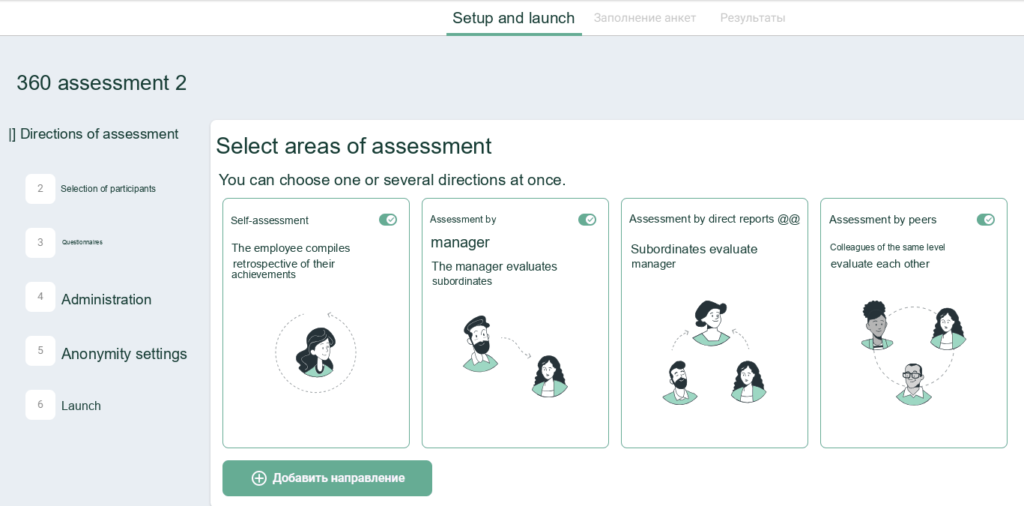Screen dimensions: 1024x506
Task: Toggle the Assessment by peers switch
Action: point(985,220)
